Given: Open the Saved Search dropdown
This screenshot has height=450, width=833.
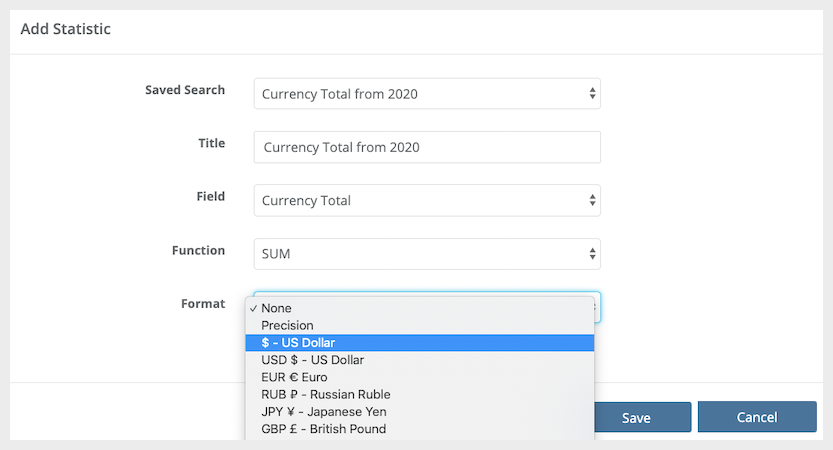Looking at the screenshot, I should [x=426, y=94].
